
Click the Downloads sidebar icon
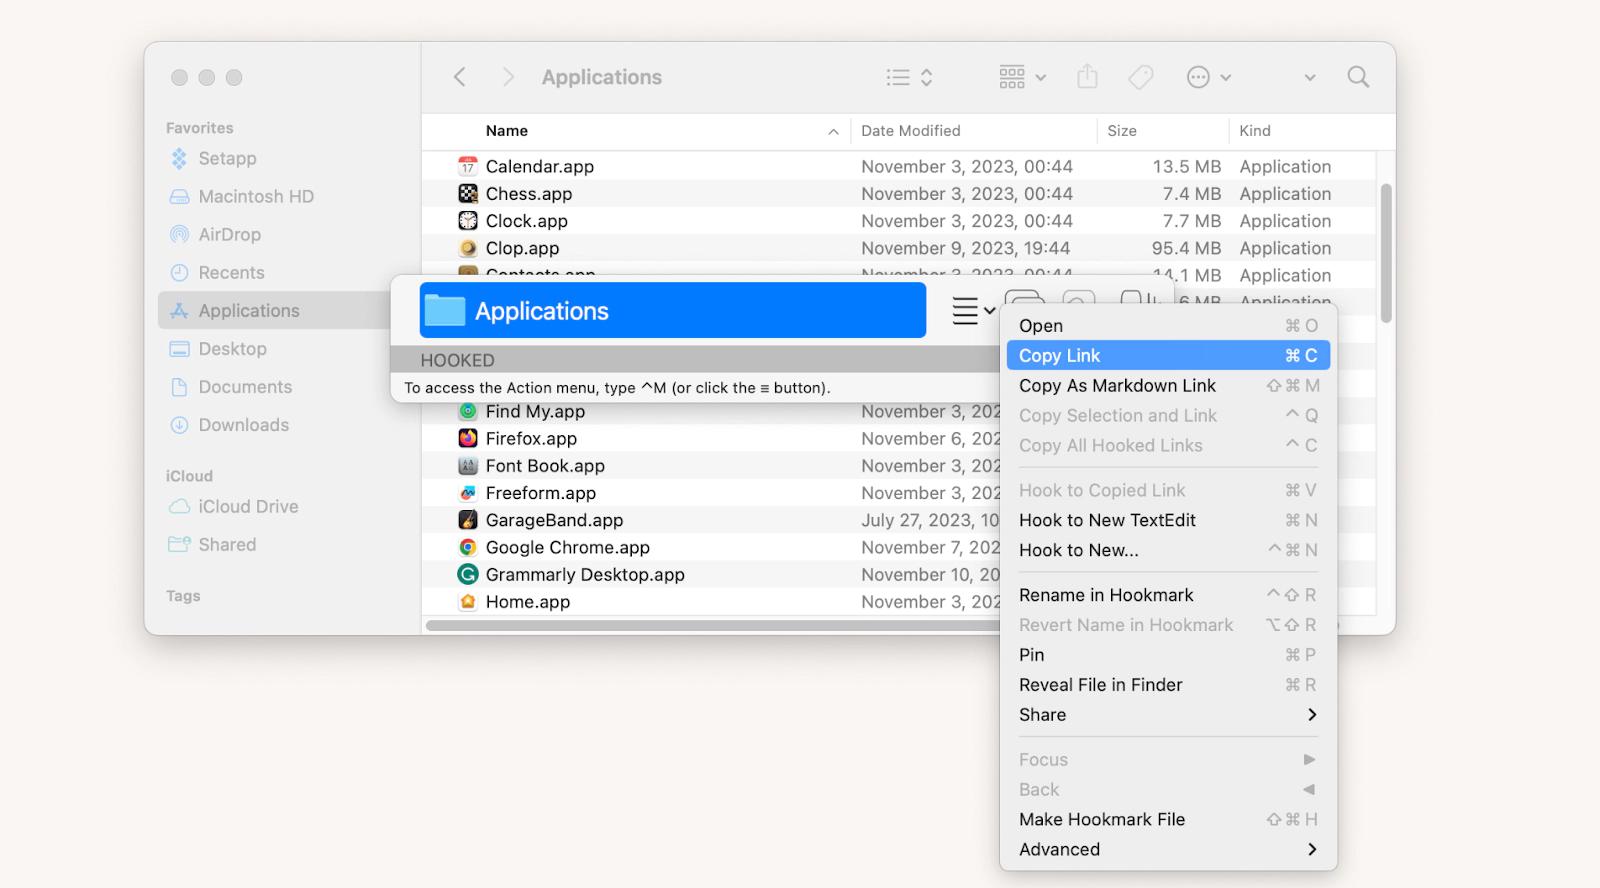coord(179,425)
